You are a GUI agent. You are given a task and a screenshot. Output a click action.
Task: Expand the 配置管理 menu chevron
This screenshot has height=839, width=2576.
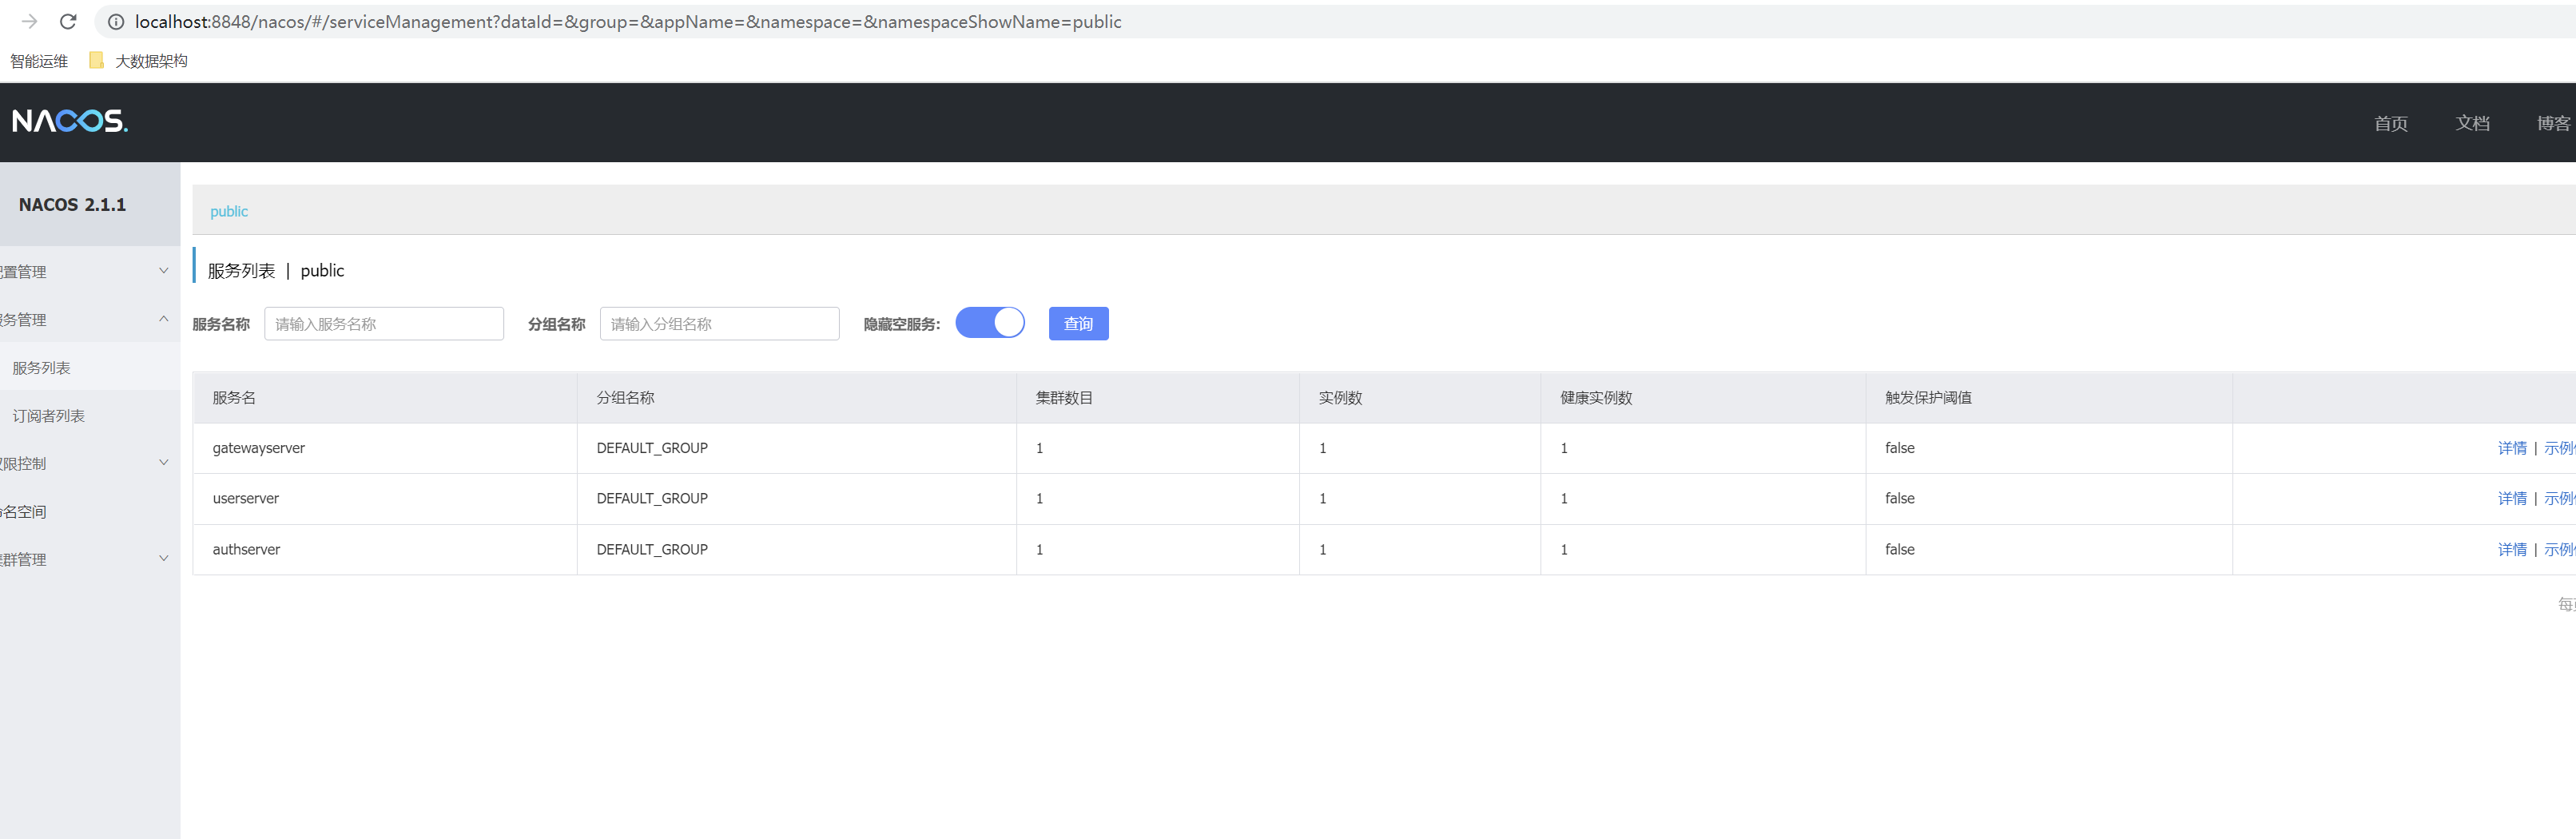pos(164,271)
